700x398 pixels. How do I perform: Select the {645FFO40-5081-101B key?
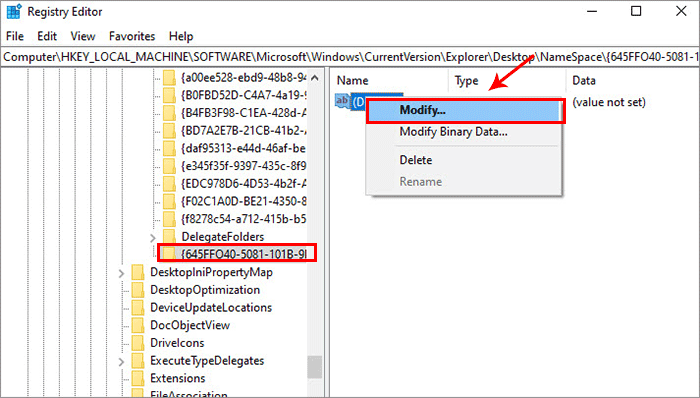tap(244, 254)
